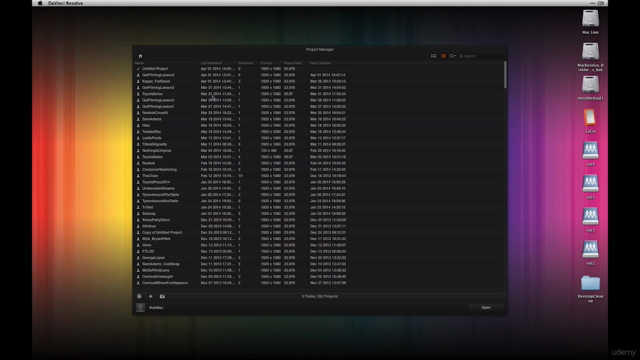This screenshot has width=640, height=360.
Task: Switch to thumbnail grid view
Action: pos(433,56)
